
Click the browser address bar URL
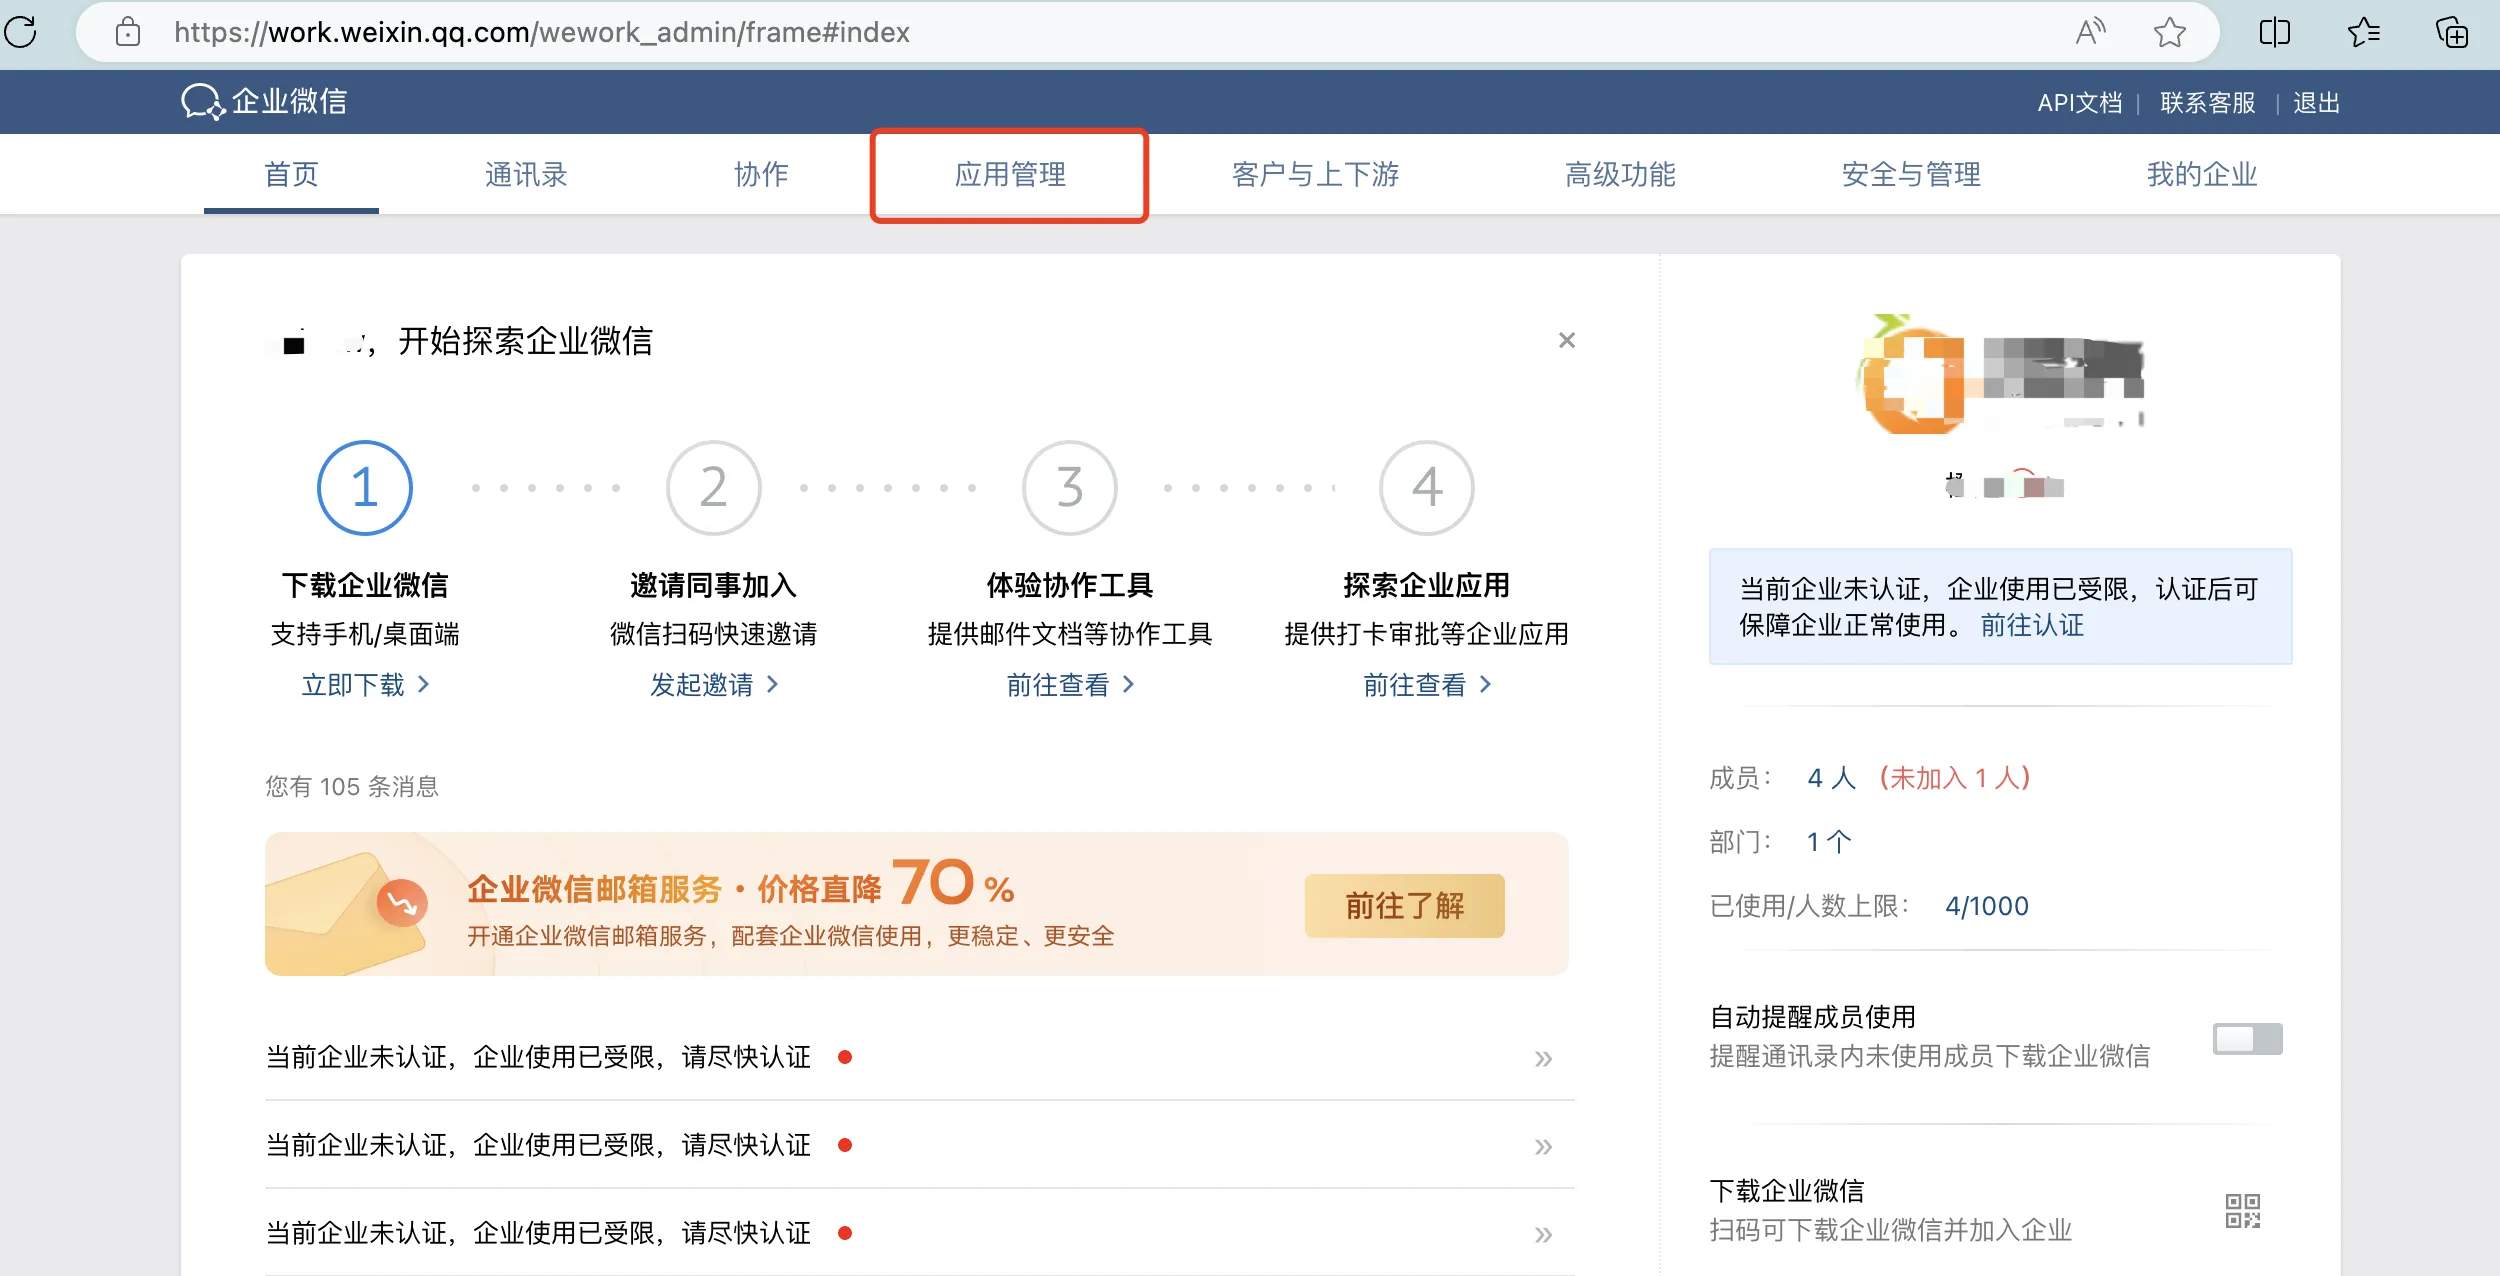pyautogui.click(x=541, y=32)
